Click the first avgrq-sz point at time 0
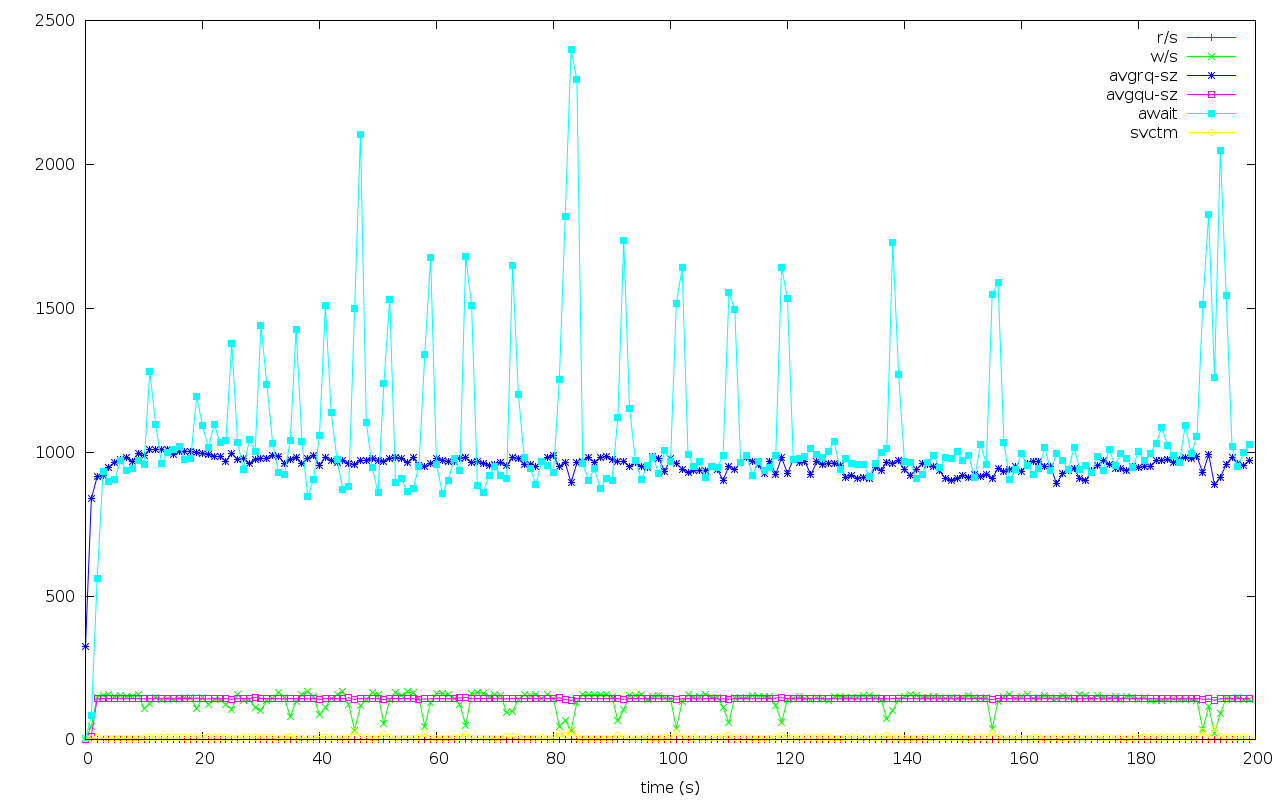The image size is (1280, 800). click(85, 646)
